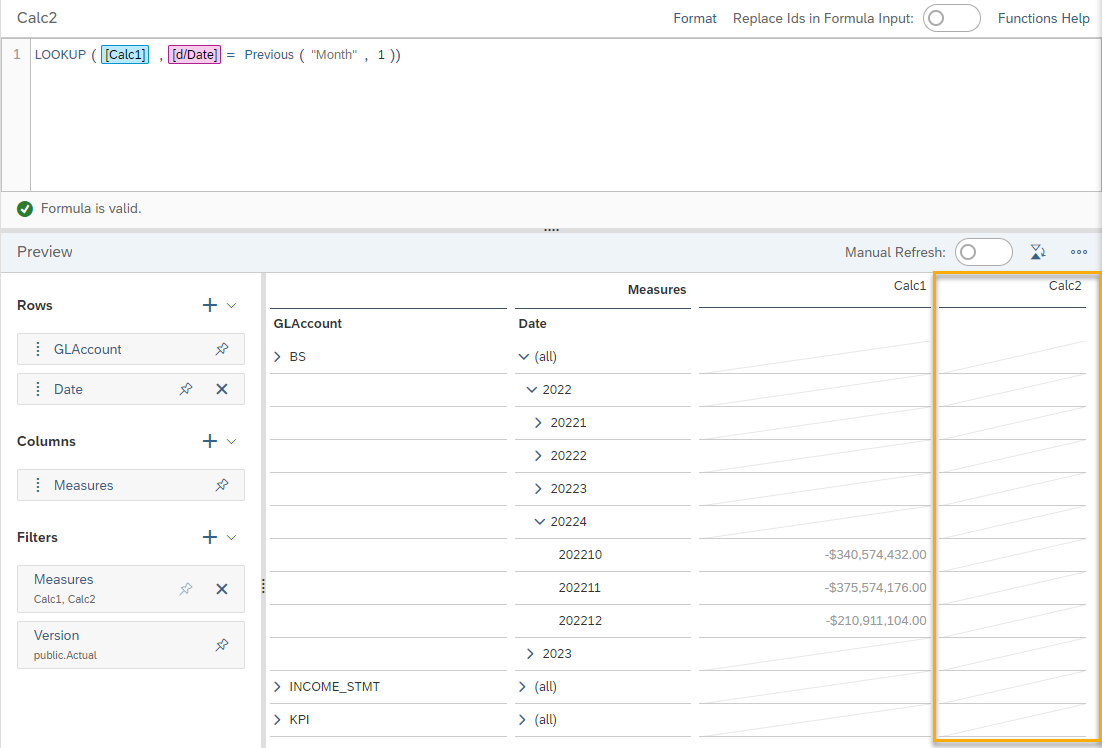
Task: Expand the 2023 year node
Action: [531, 654]
